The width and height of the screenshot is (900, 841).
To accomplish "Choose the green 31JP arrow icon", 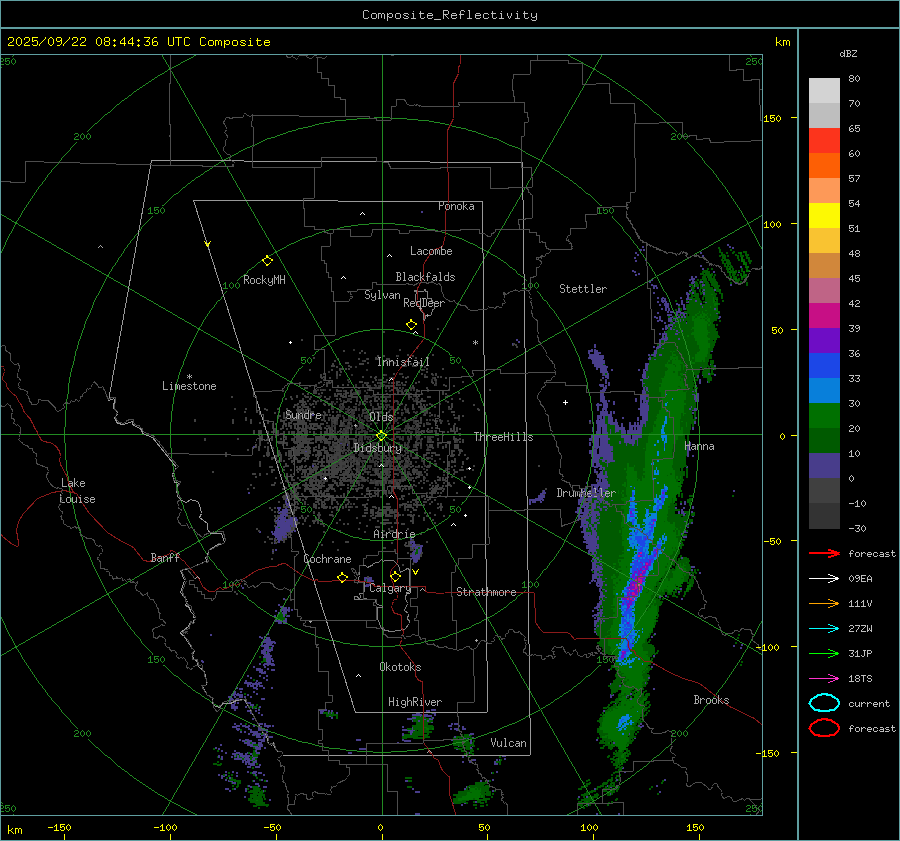I will click(x=824, y=653).
